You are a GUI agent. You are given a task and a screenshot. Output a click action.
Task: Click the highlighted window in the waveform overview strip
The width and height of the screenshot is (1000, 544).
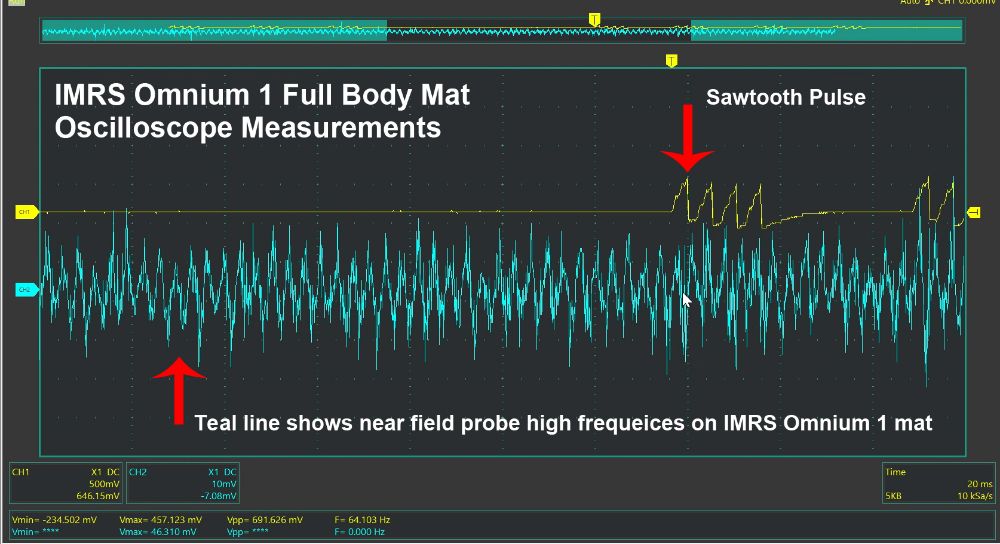539,30
